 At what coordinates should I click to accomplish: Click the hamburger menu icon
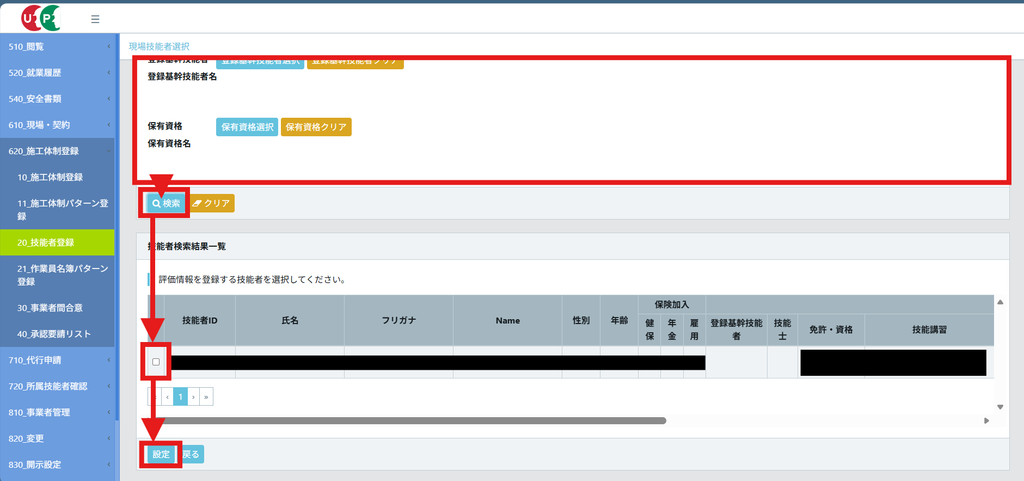click(95, 19)
